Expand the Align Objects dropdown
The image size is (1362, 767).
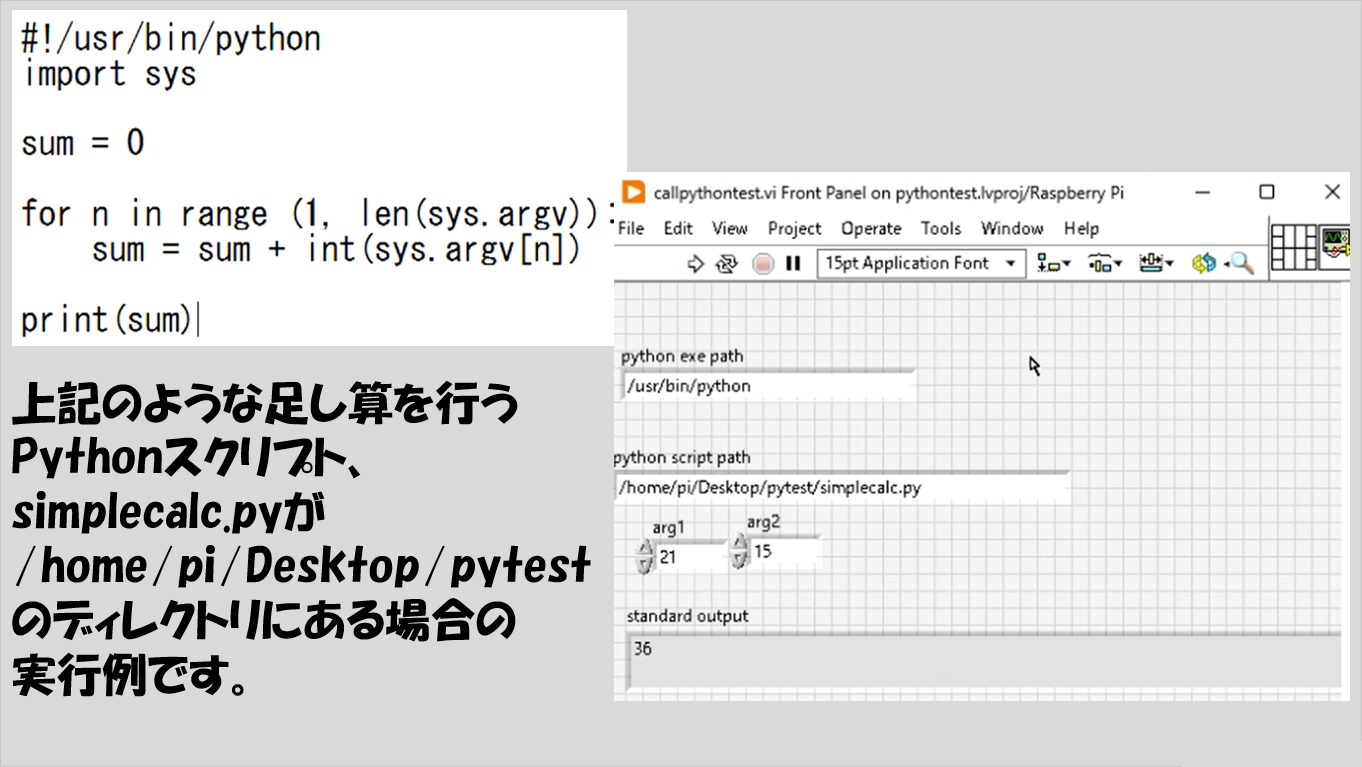tap(1054, 264)
